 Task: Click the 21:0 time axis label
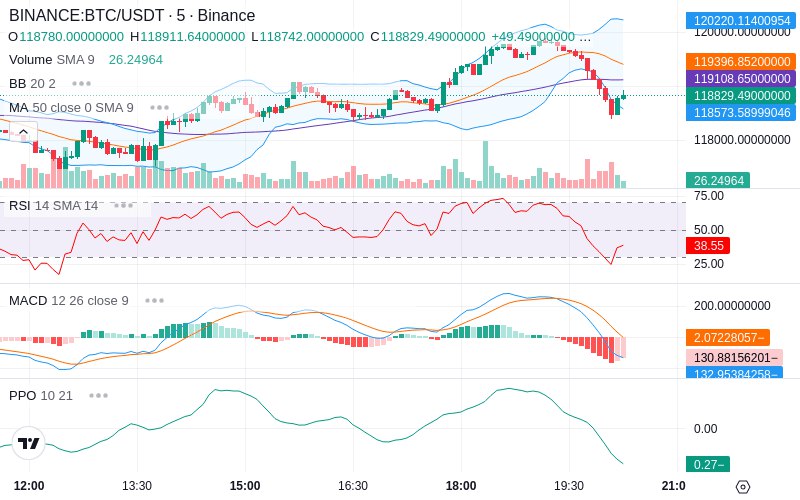pyautogui.click(x=673, y=486)
